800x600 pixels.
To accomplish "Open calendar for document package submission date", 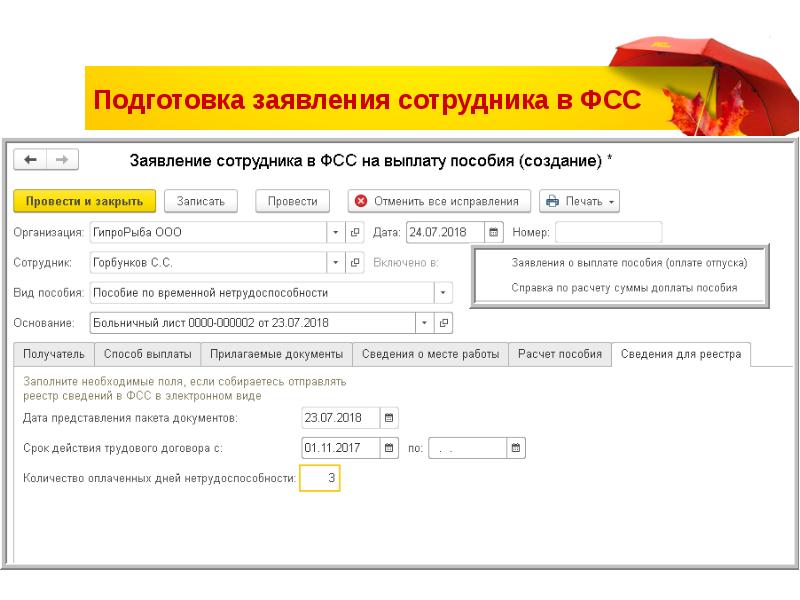I will coord(389,418).
